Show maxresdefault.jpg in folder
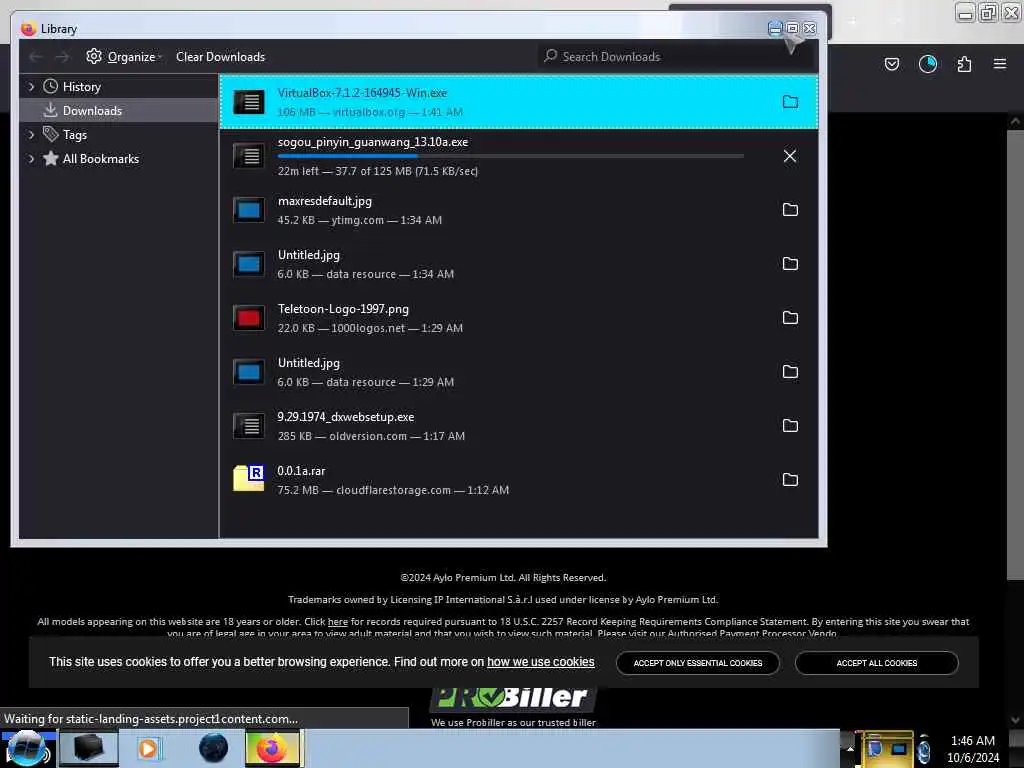This screenshot has width=1024, height=768. point(790,210)
